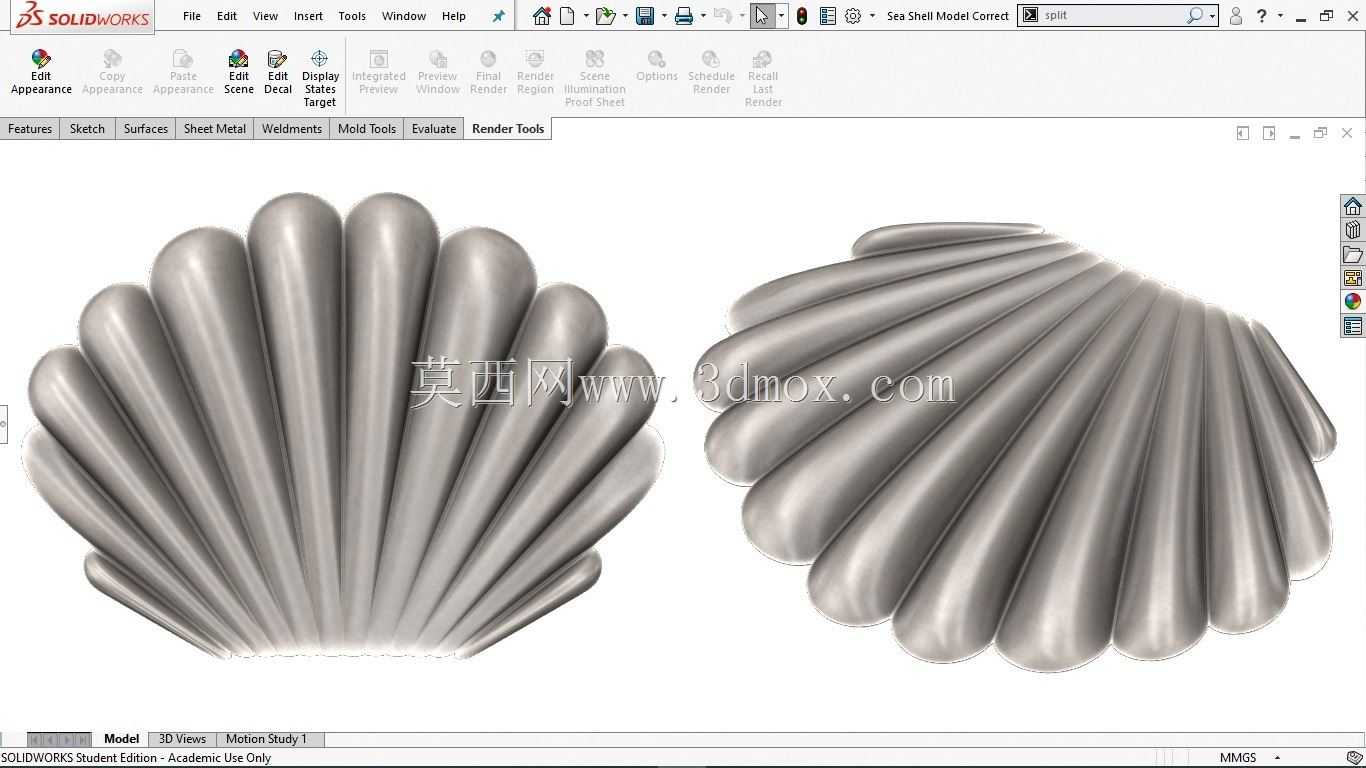Expand the Select tool dropdown arrow

click(781, 16)
